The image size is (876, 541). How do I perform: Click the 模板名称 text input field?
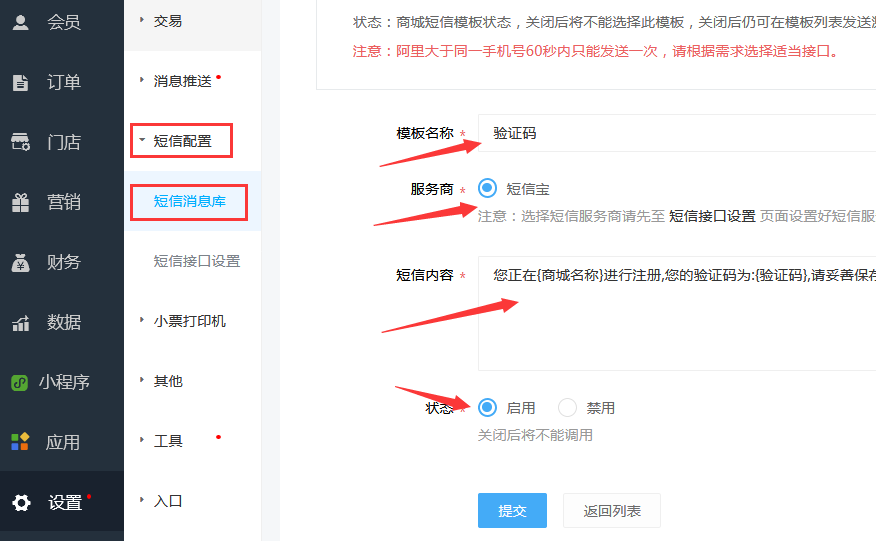click(x=680, y=133)
